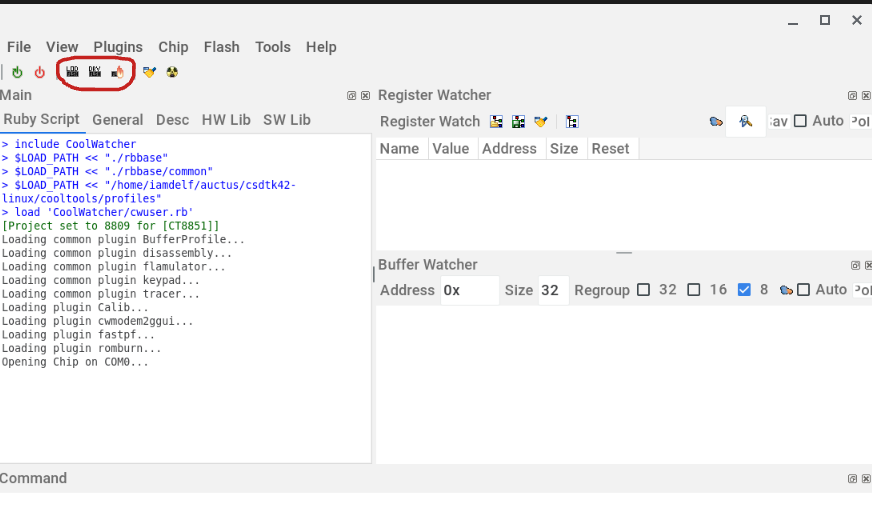Image resolution: width=872 pixels, height=512 pixels.
Task: Click the red power-off icon
Action: (x=40, y=72)
